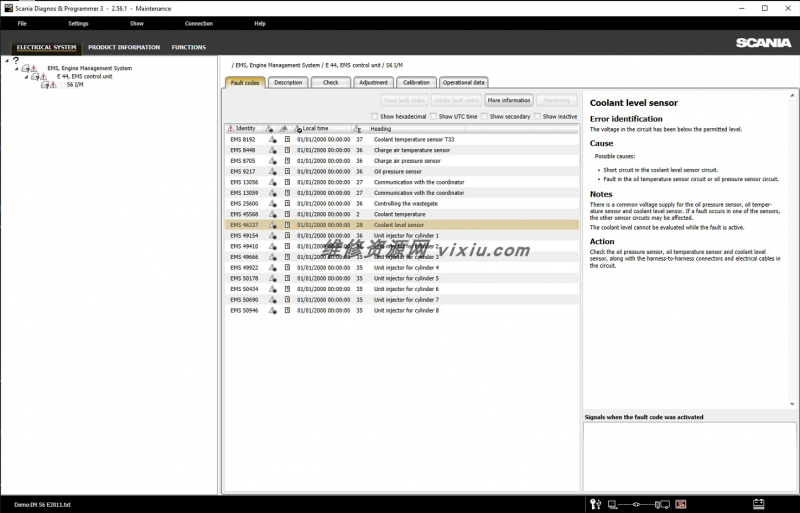Click the Read fault codes button
The height and width of the screenshot is (513, 800).
(x=404, y=101)
